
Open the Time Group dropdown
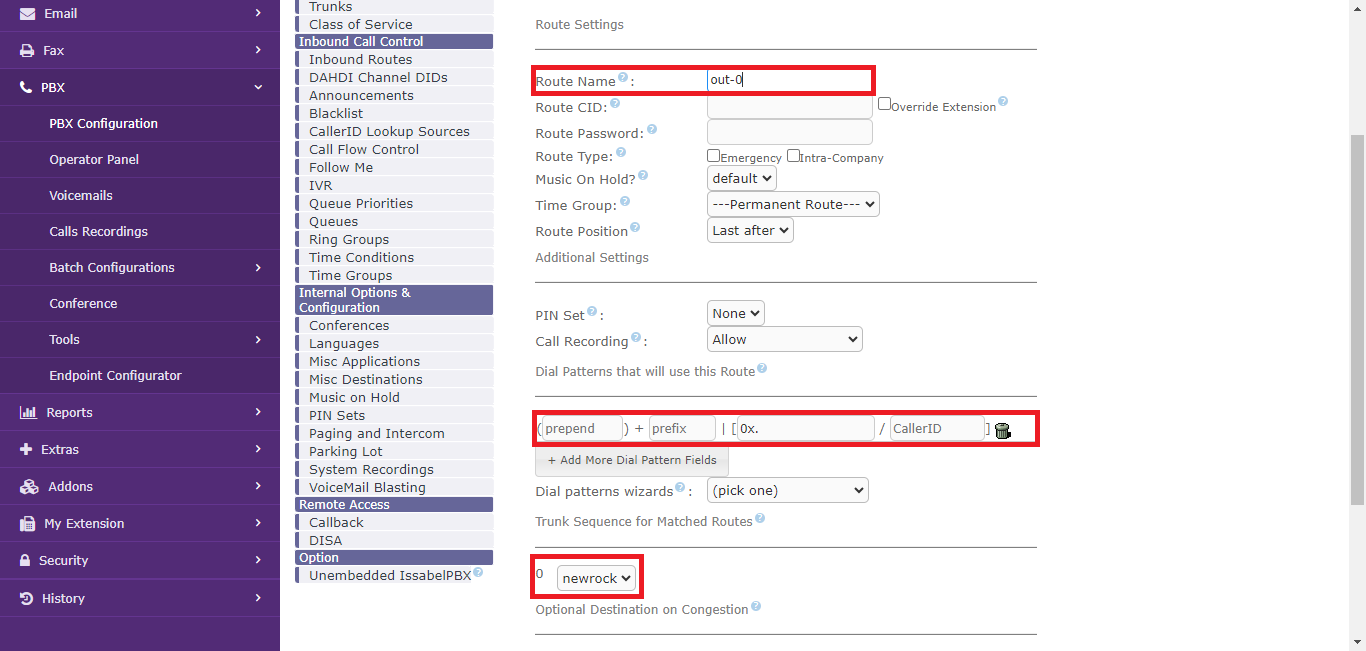[x=793, y=204]
